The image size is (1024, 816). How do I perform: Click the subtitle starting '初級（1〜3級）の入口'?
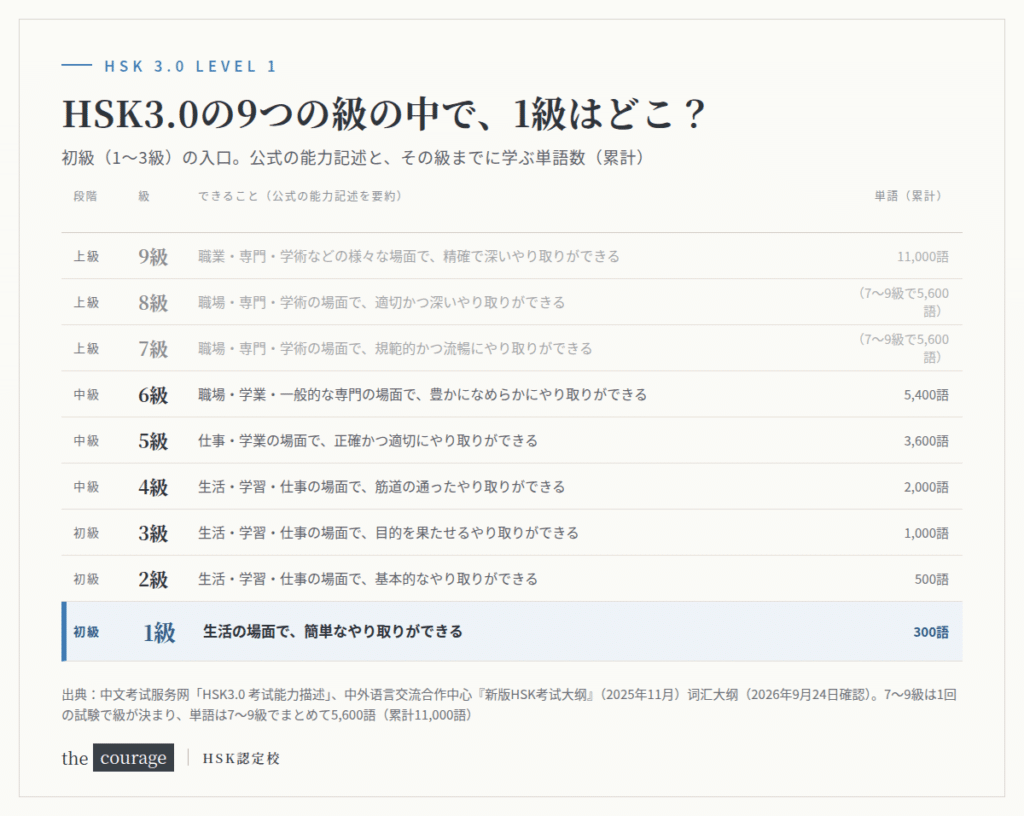[x=353, y=158]
